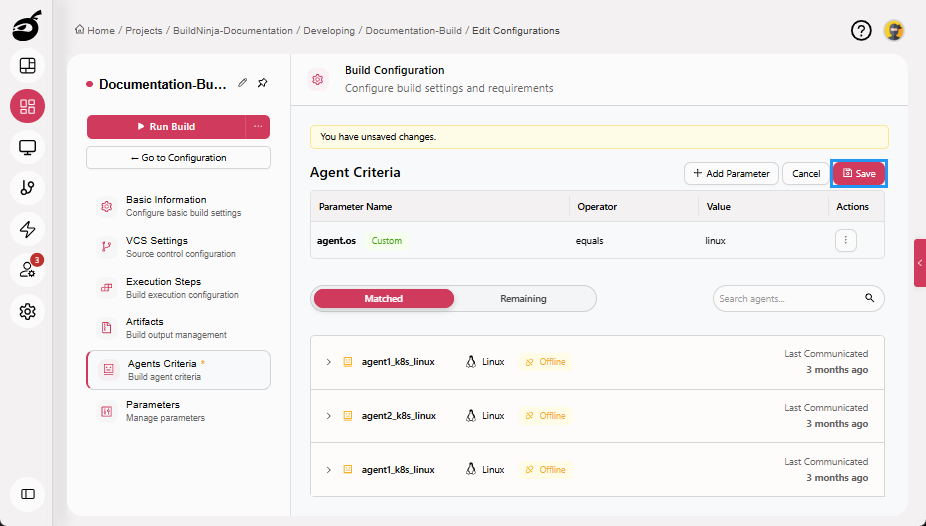Click the Home icon in breadcrumb
Viewport: 926px width, 526px height.
click(x=79, y=30)
